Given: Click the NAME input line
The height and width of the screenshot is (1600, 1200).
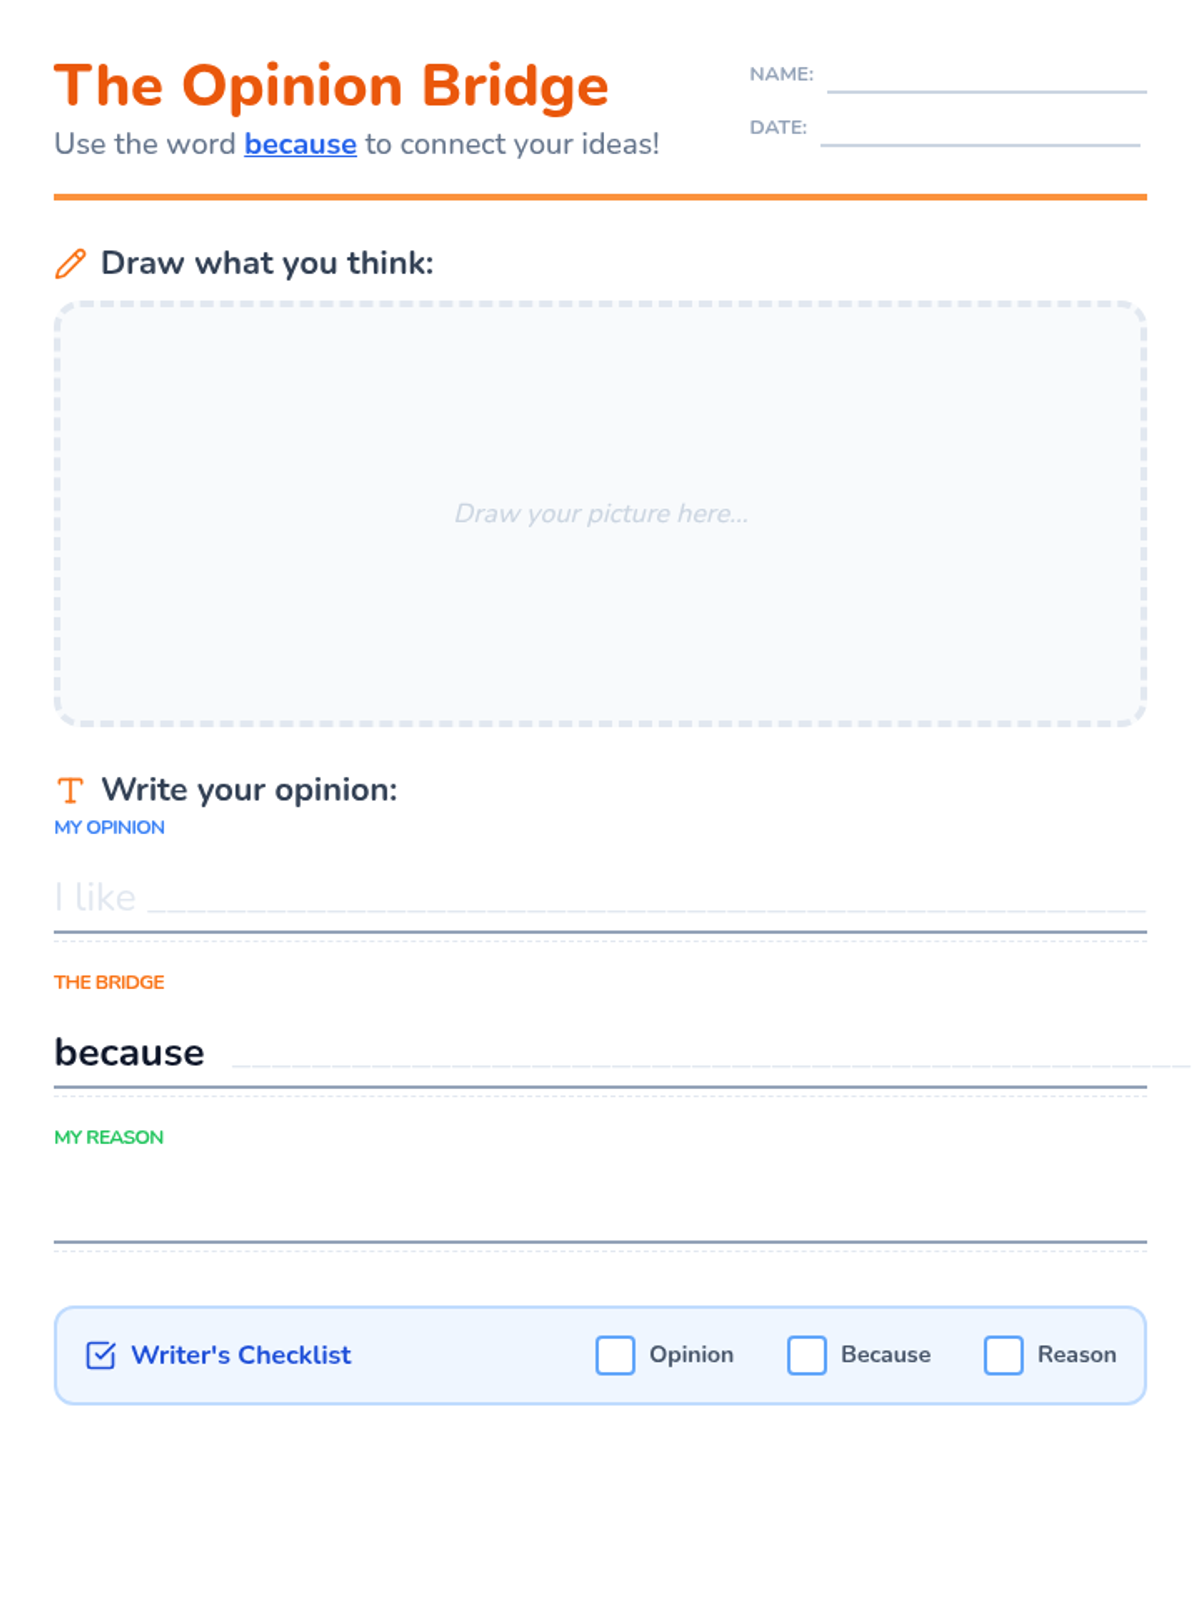Looking at the screenshot, I should [x=985, y=78].
